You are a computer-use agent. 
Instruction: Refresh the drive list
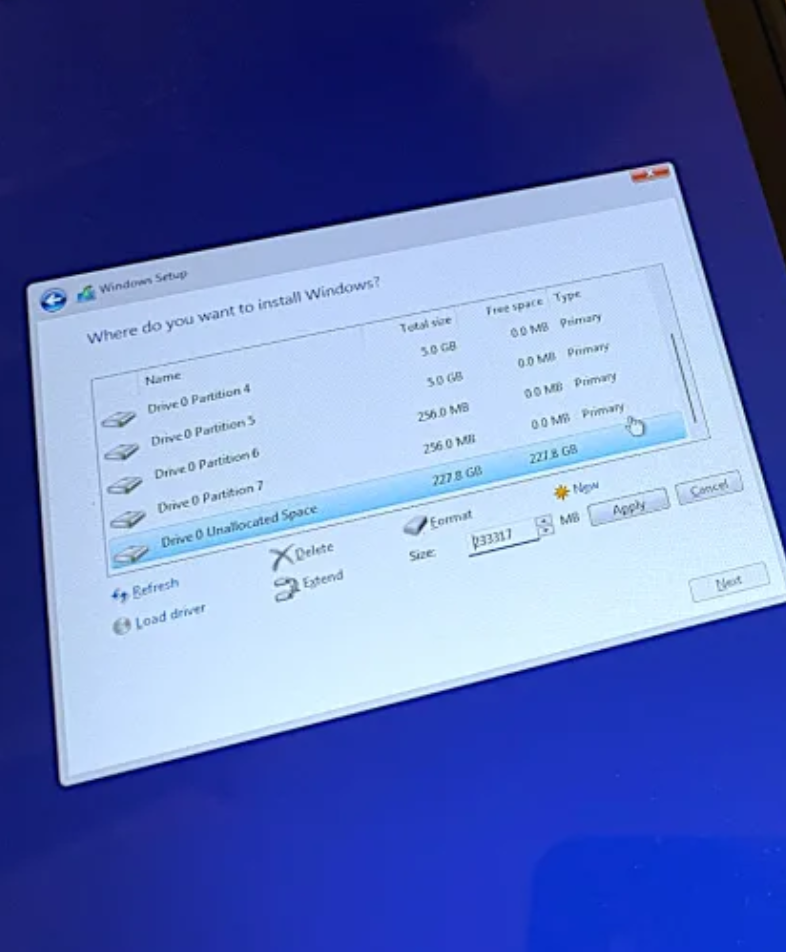pyautogui.click(x=146, y=591)
